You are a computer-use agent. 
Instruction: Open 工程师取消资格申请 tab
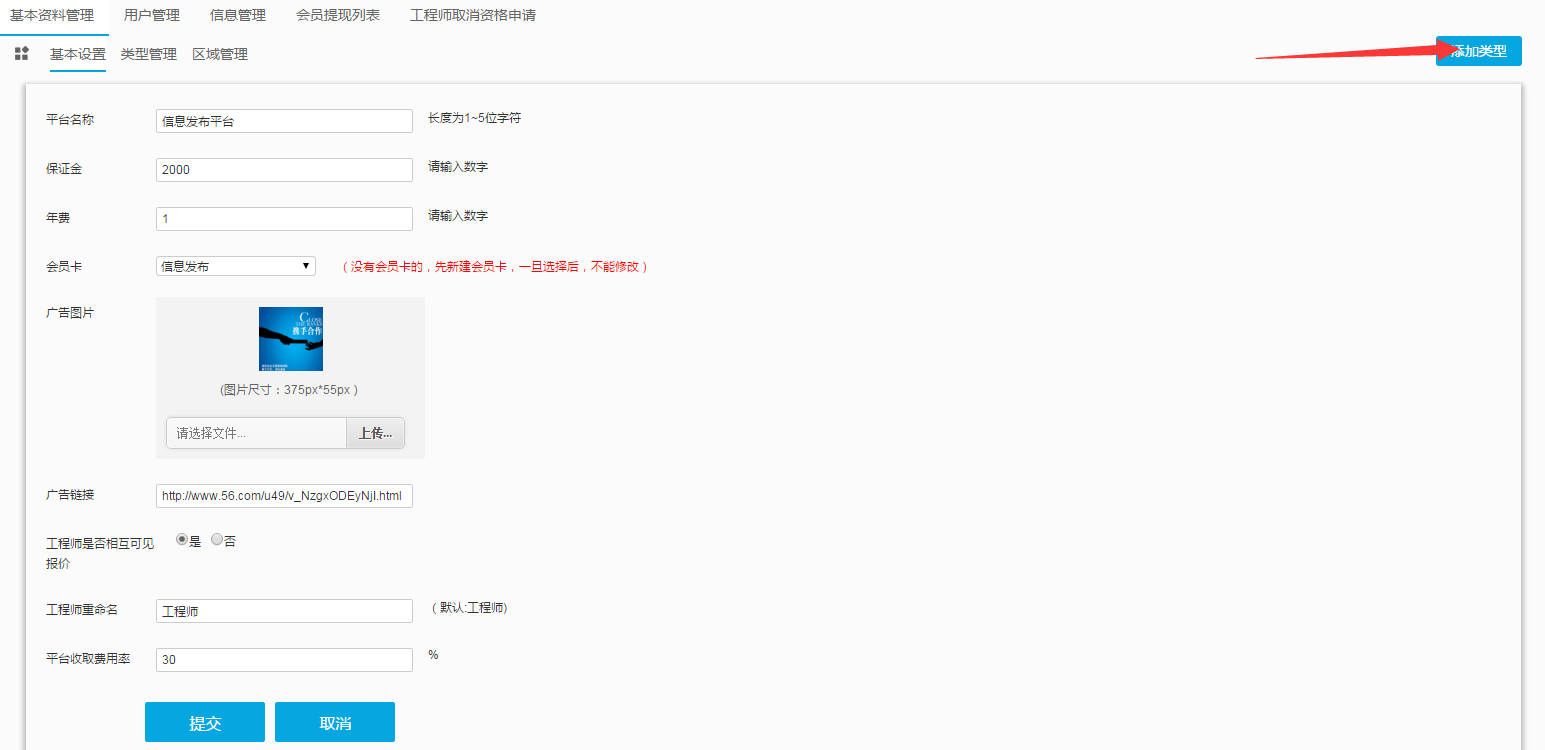click(473, 15)
